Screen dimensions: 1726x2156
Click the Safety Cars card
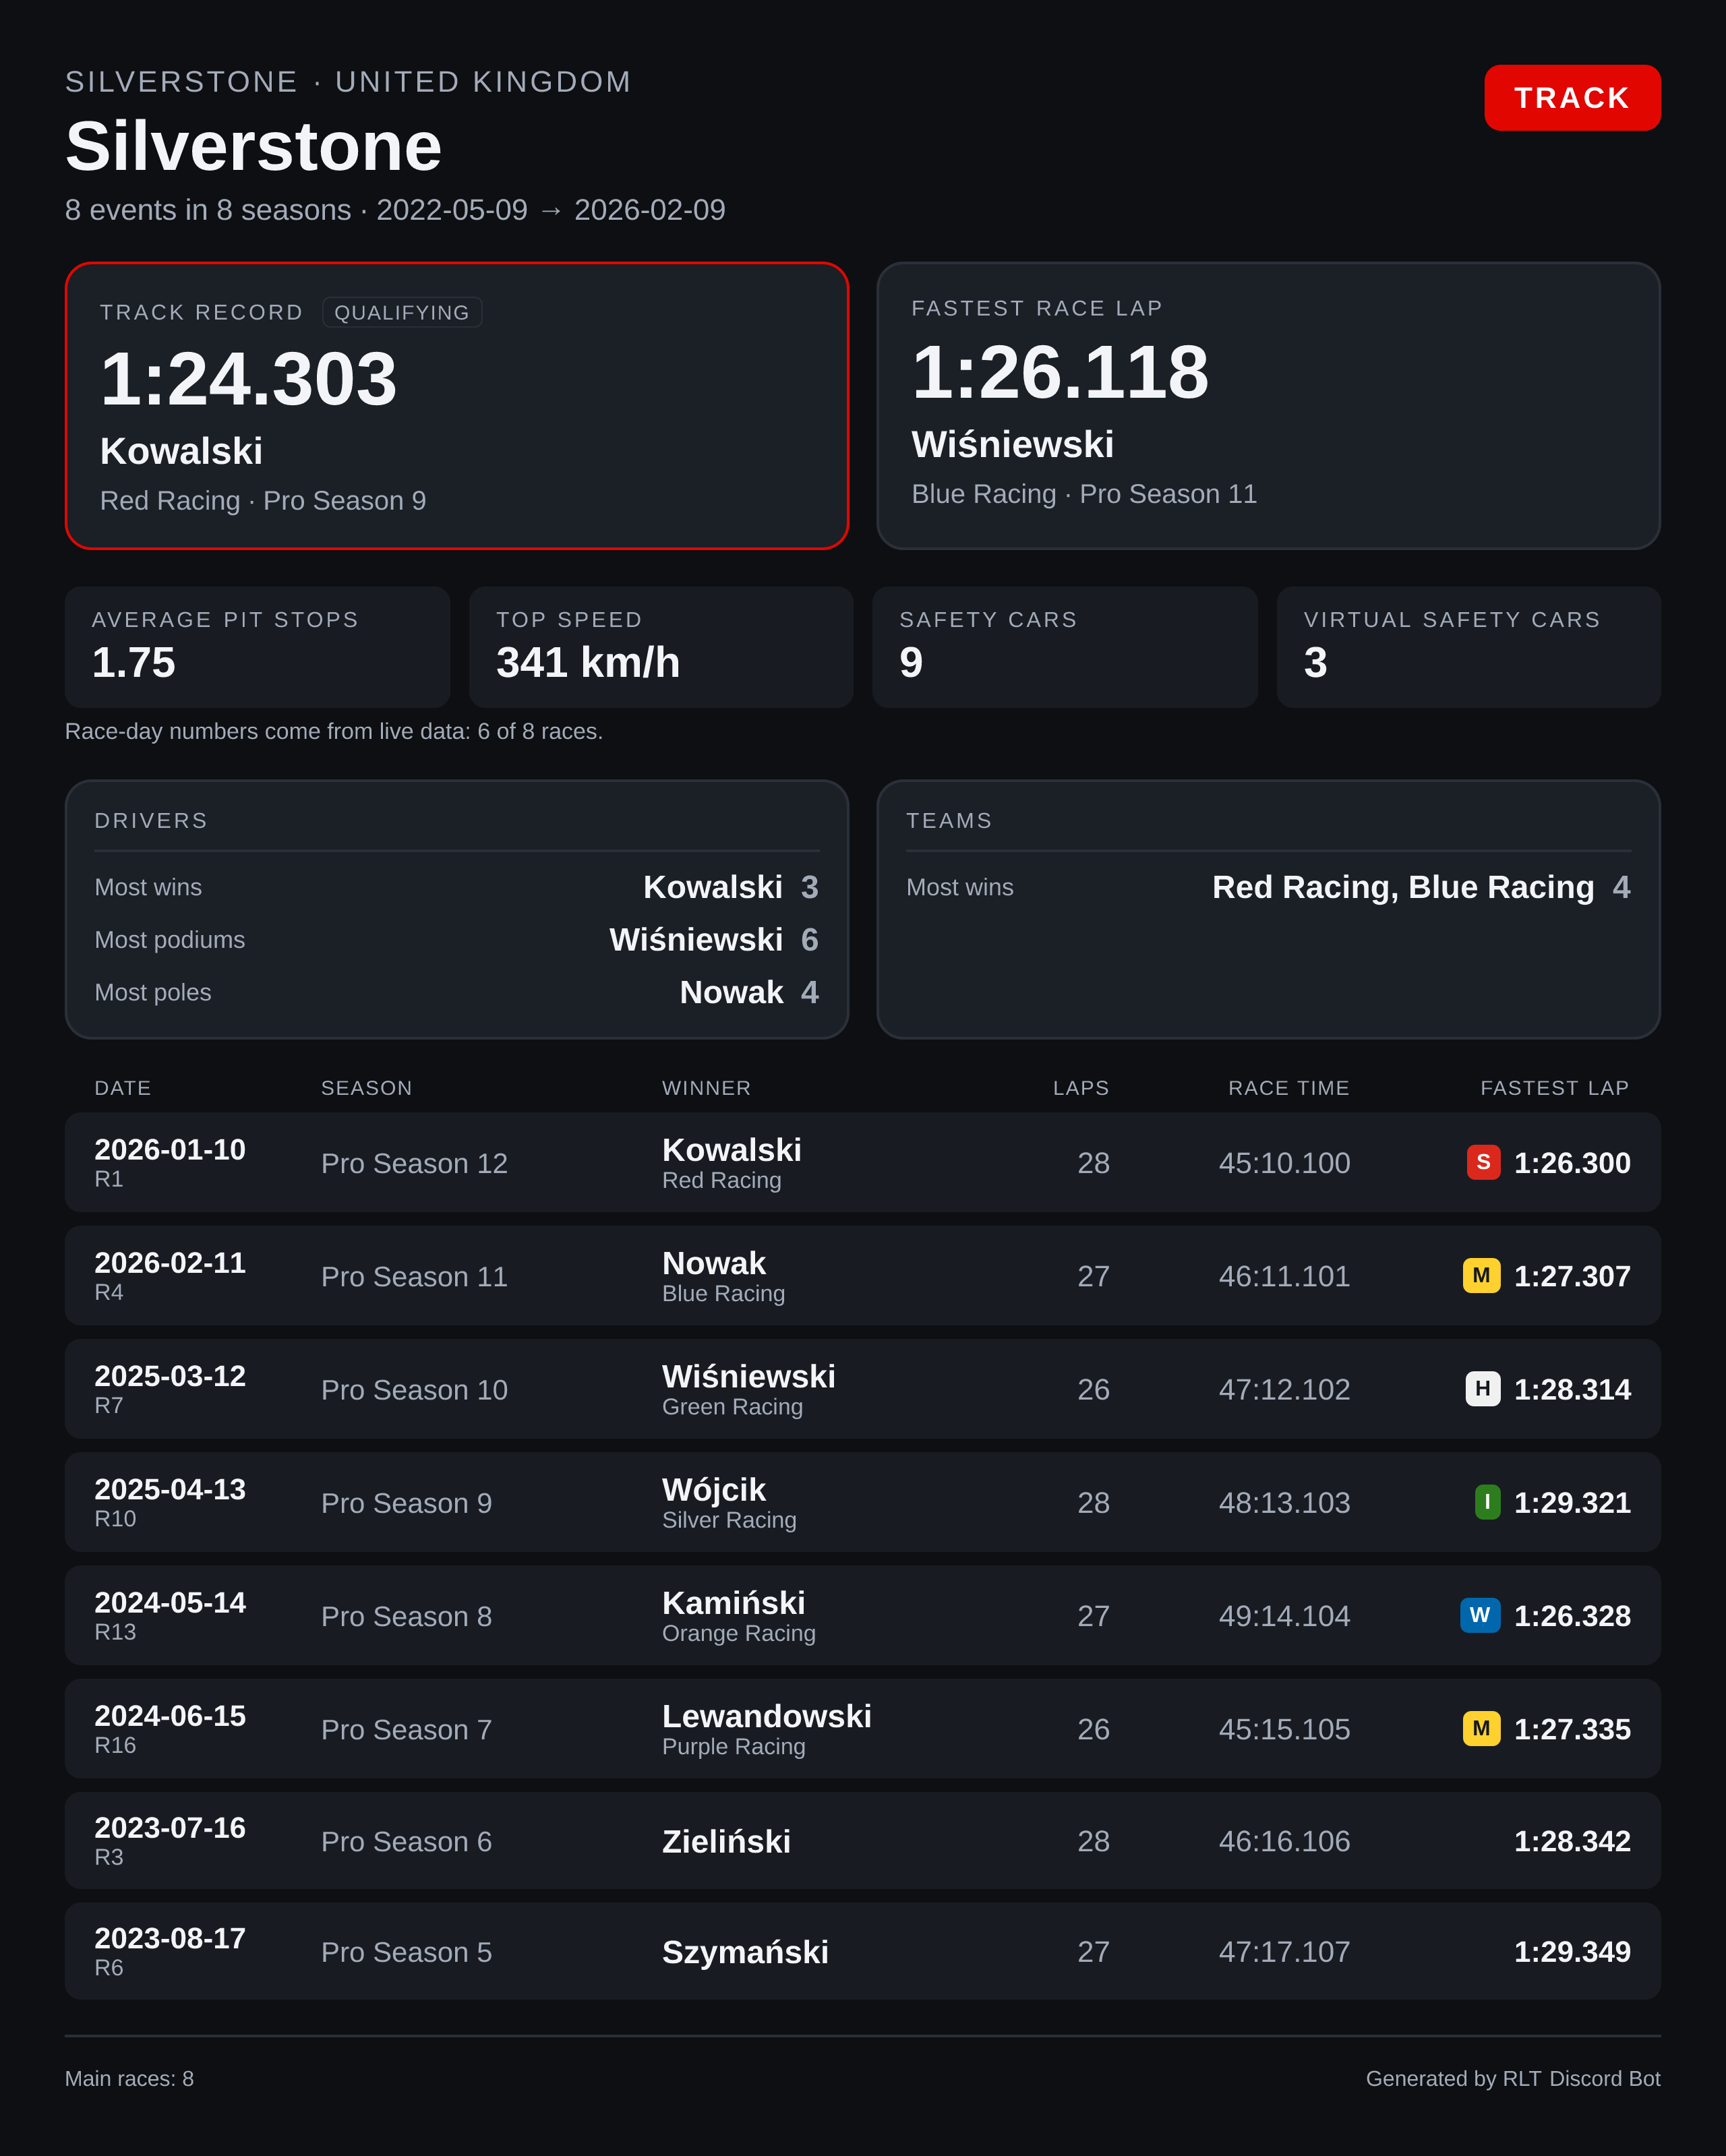tap(1064, 647)
